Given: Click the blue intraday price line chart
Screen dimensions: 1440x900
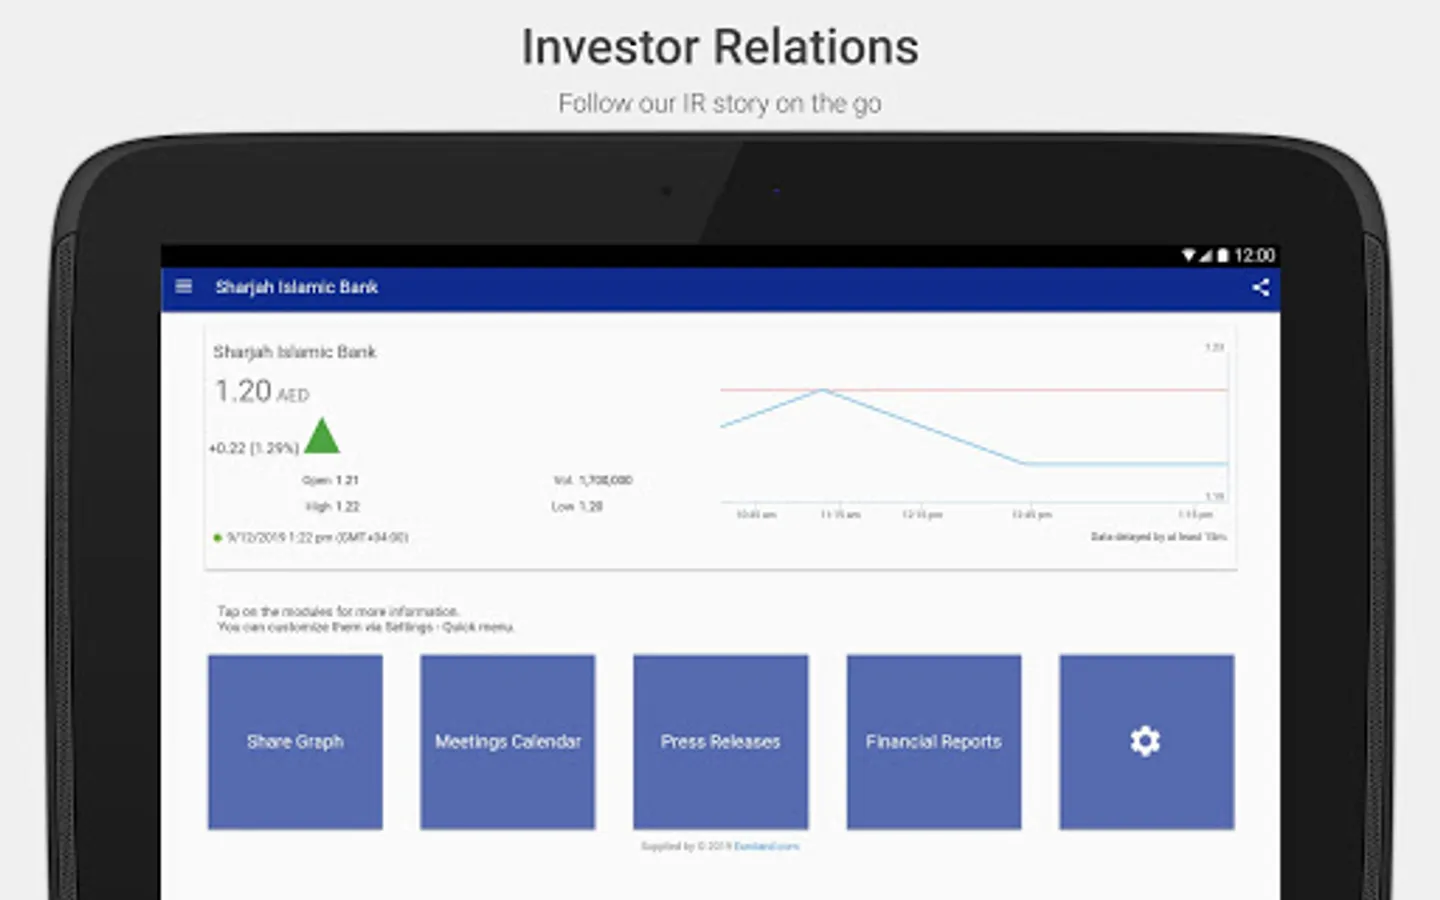Looking at the screenshot, I should tap(973, 428).
